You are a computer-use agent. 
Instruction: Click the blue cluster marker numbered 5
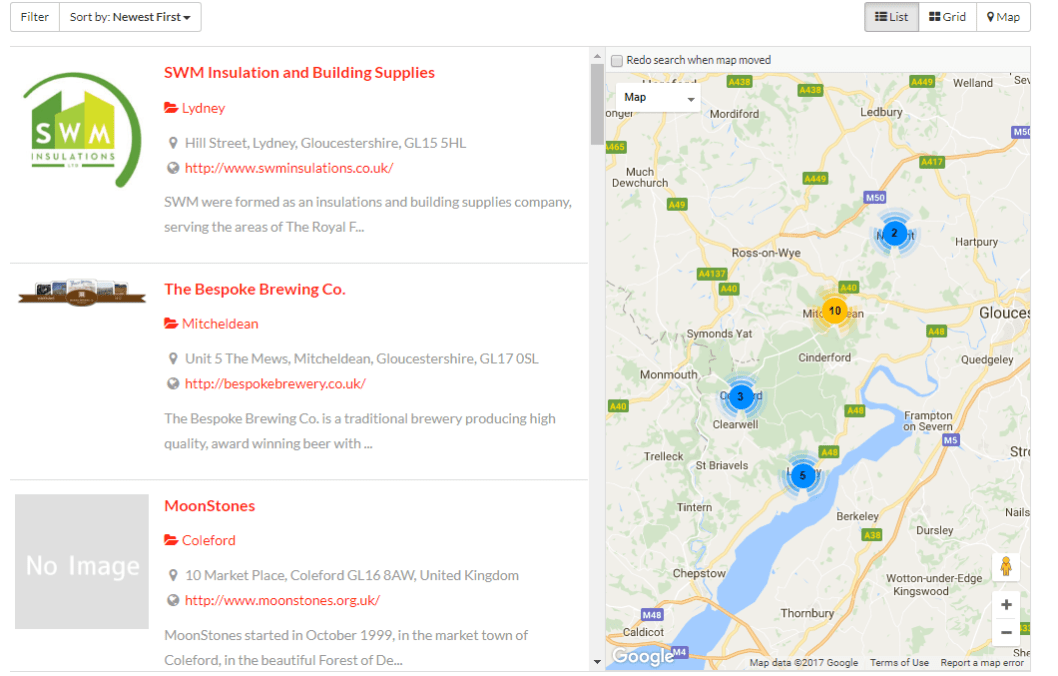click(802, 475)
